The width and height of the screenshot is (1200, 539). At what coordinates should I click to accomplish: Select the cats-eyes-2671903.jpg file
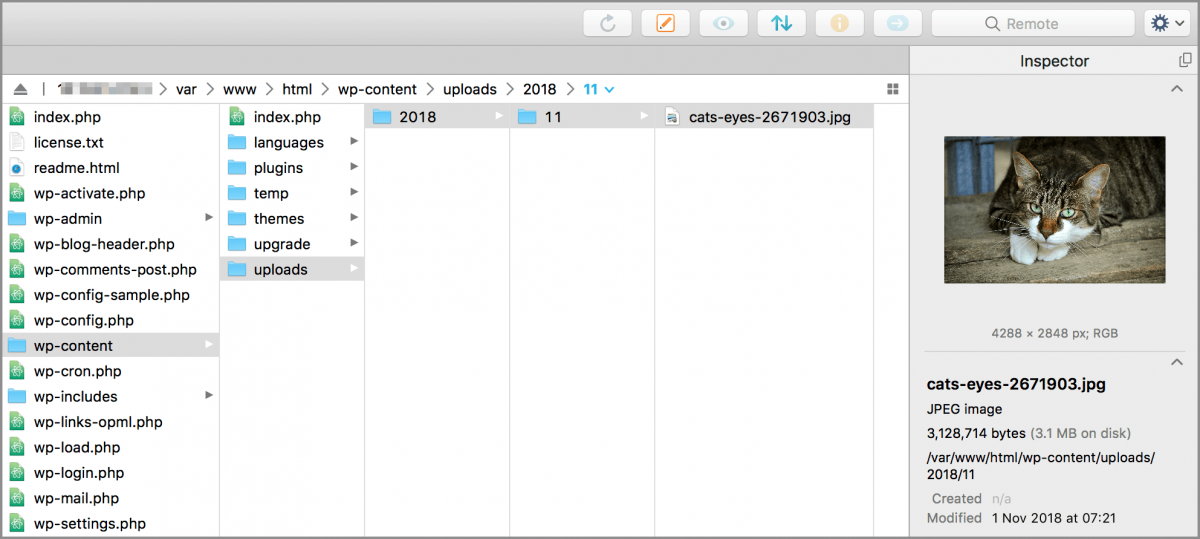pos(769,117)
